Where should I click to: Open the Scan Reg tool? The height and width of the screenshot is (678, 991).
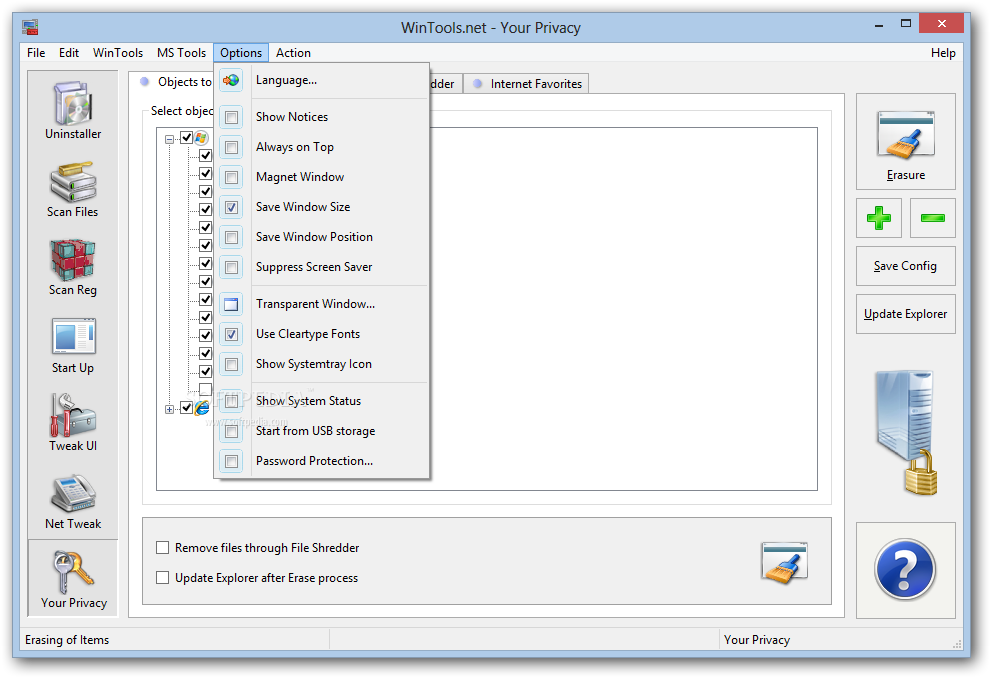(73, 267)
